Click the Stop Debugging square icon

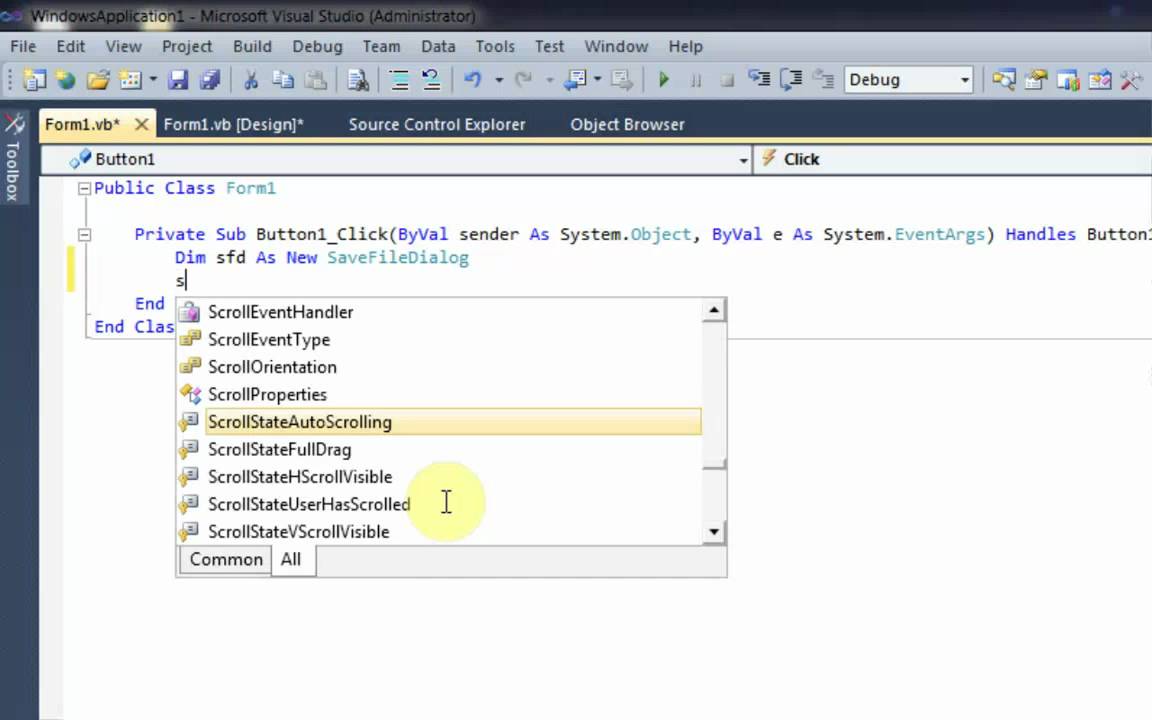(x=727, y=80)
